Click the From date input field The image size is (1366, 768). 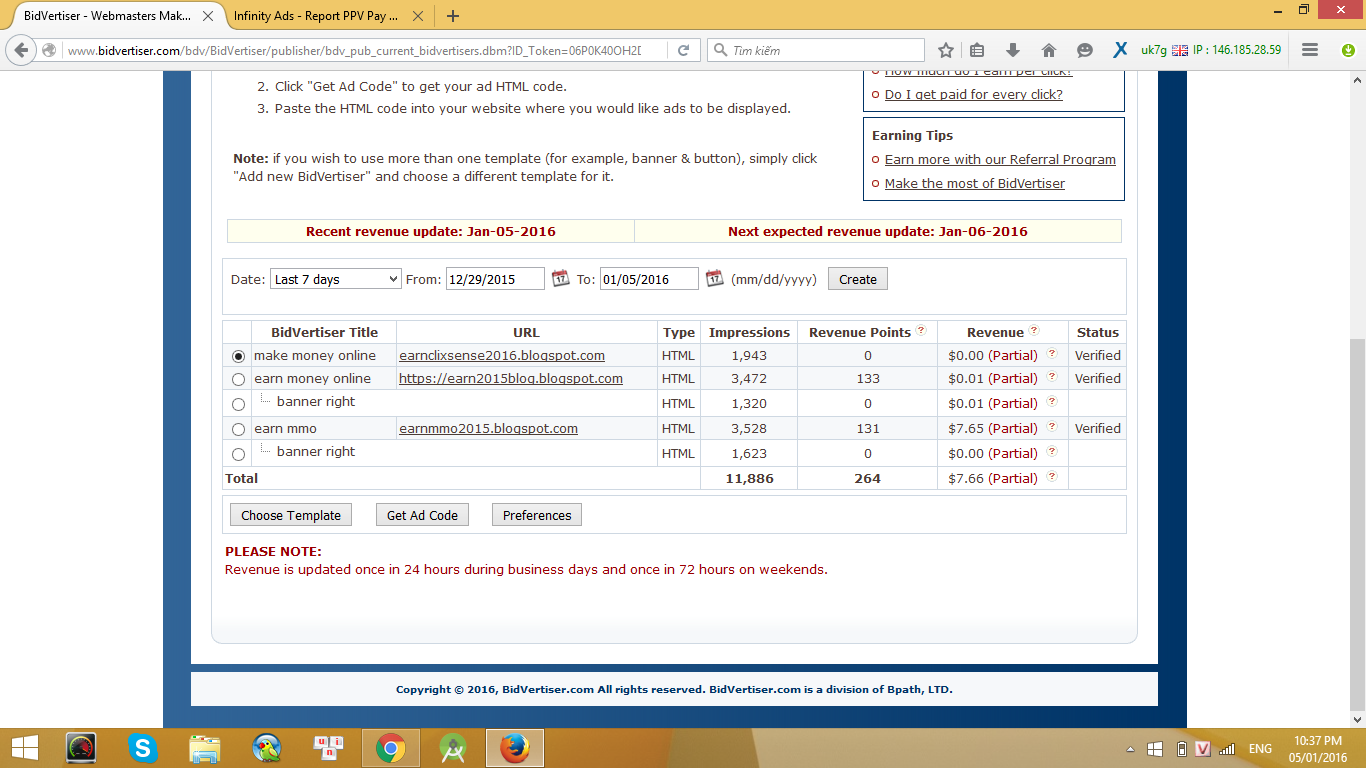point(495,279)
